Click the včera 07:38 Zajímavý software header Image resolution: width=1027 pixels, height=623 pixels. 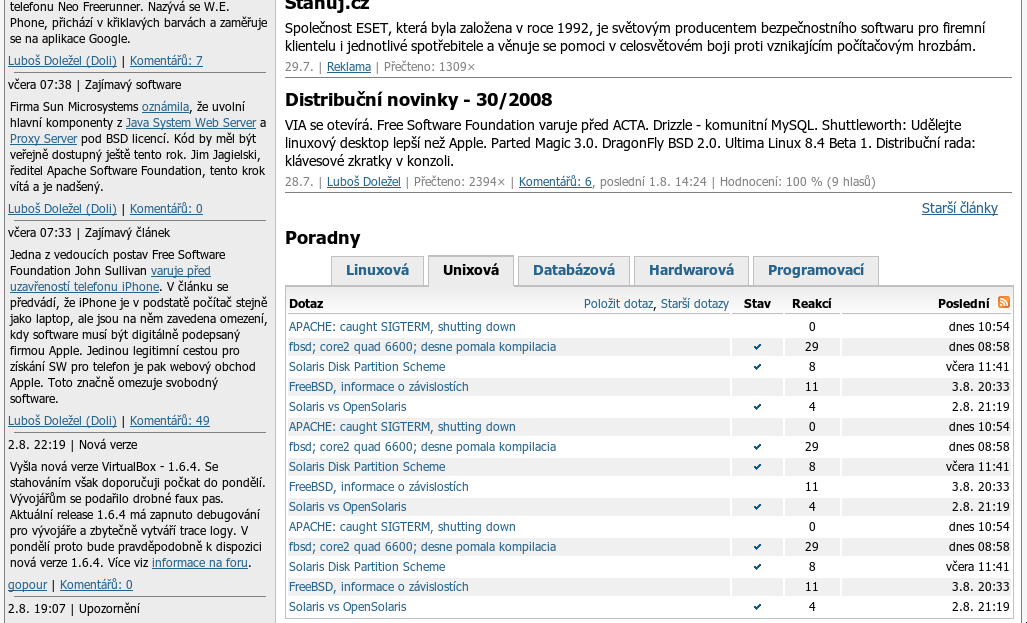click(94, 85)
